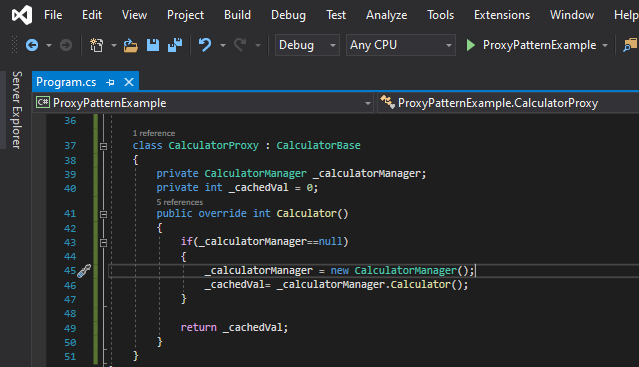This screenshot has height=367, width=639.
Task: Pin the Program.cs tab
Action: click(110, 82)
